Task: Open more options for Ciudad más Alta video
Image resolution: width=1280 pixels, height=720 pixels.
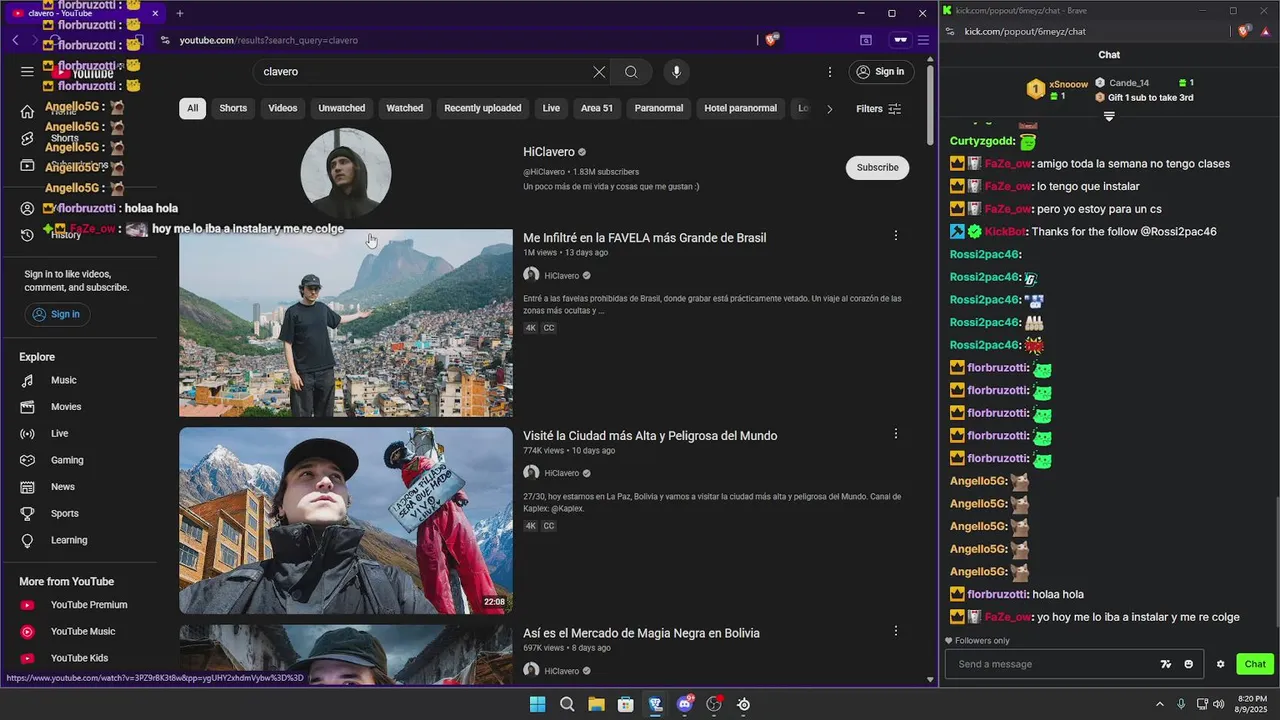Action: click(x=895, y=434)
